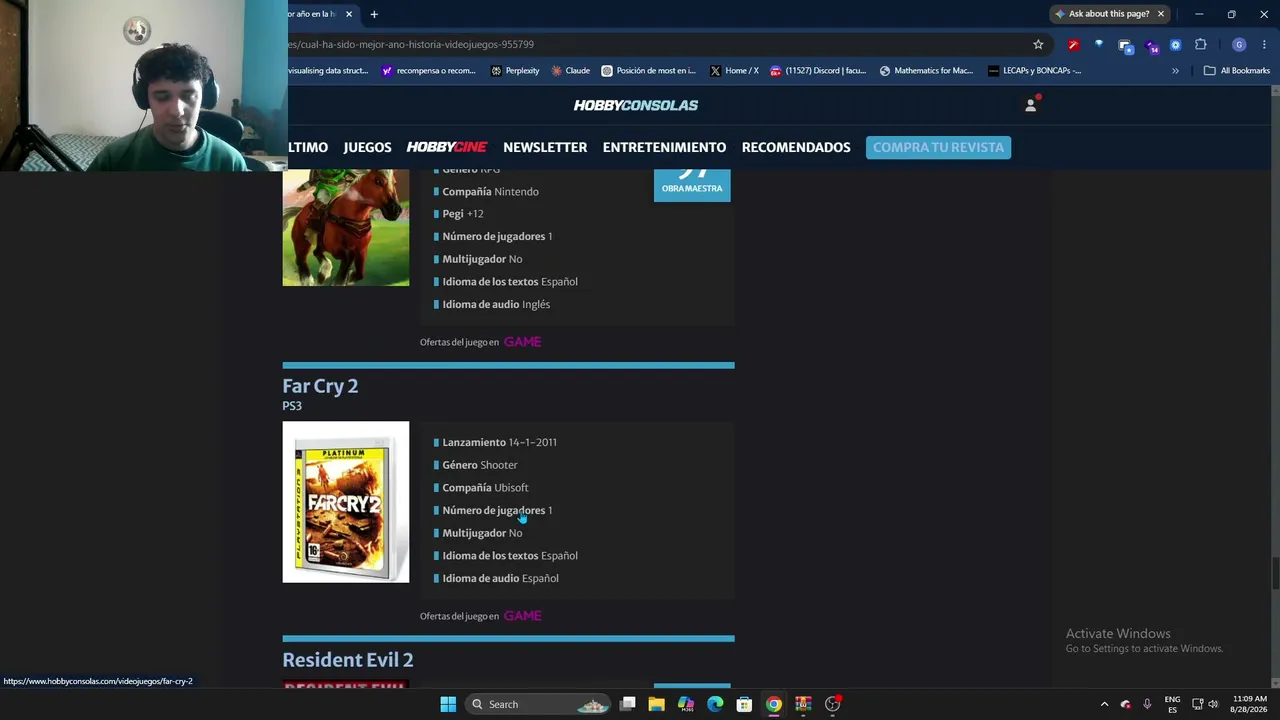
Task: Open the Posición de most en bookmark
Action: click(x=648, y=71)
